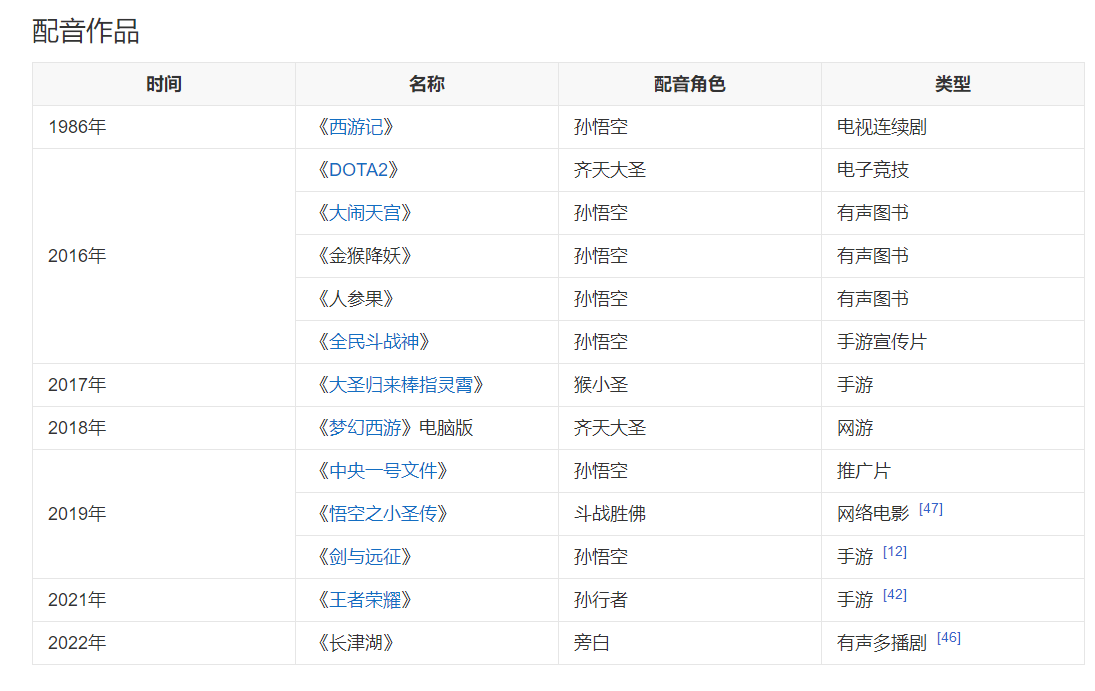Click the 王者荣耀 link
The height and width of the screenshot is (691, 1095).
365,599
